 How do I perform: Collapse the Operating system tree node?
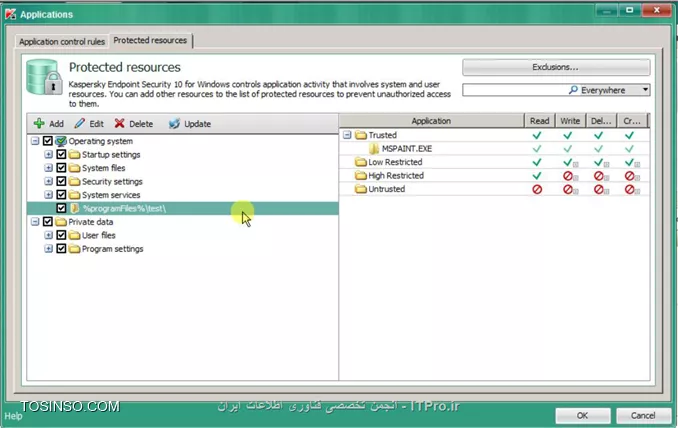pos(35,141)
